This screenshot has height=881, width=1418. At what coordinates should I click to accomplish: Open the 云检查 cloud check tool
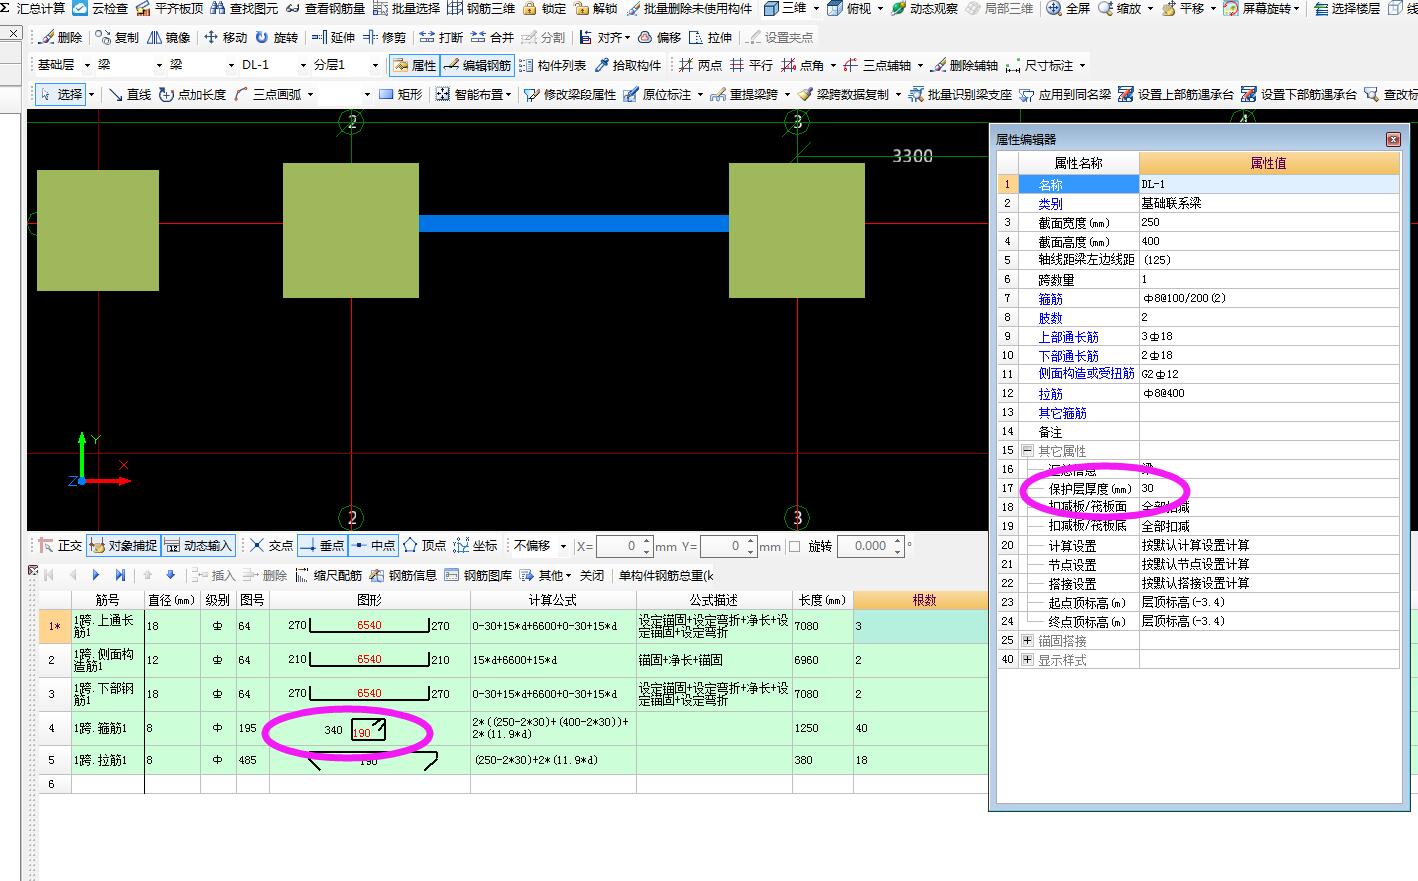pos(100,8)
